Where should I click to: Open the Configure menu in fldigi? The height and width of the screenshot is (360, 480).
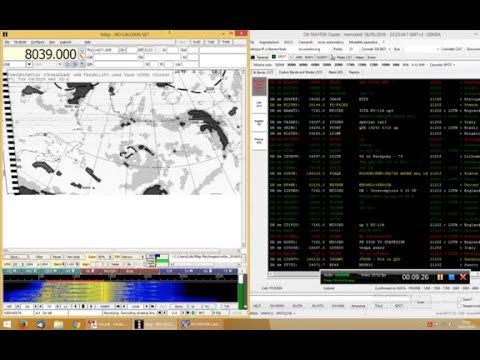[38, 42]
